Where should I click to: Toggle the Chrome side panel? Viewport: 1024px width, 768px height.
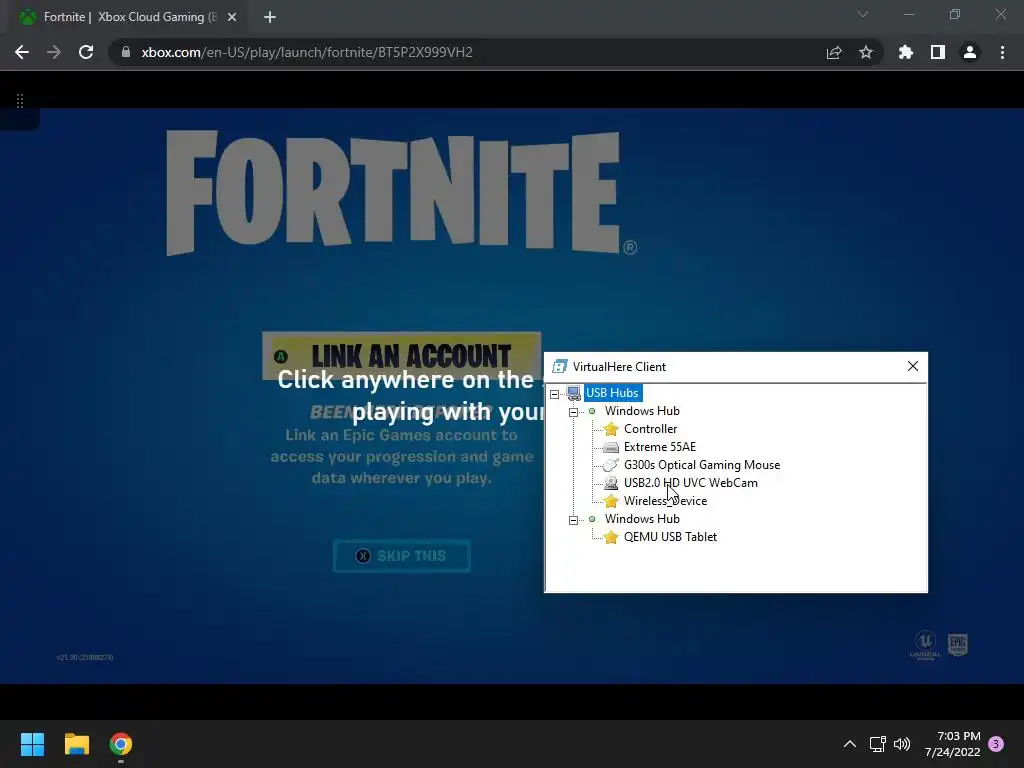pyautogui.click(x=938, y=52)
